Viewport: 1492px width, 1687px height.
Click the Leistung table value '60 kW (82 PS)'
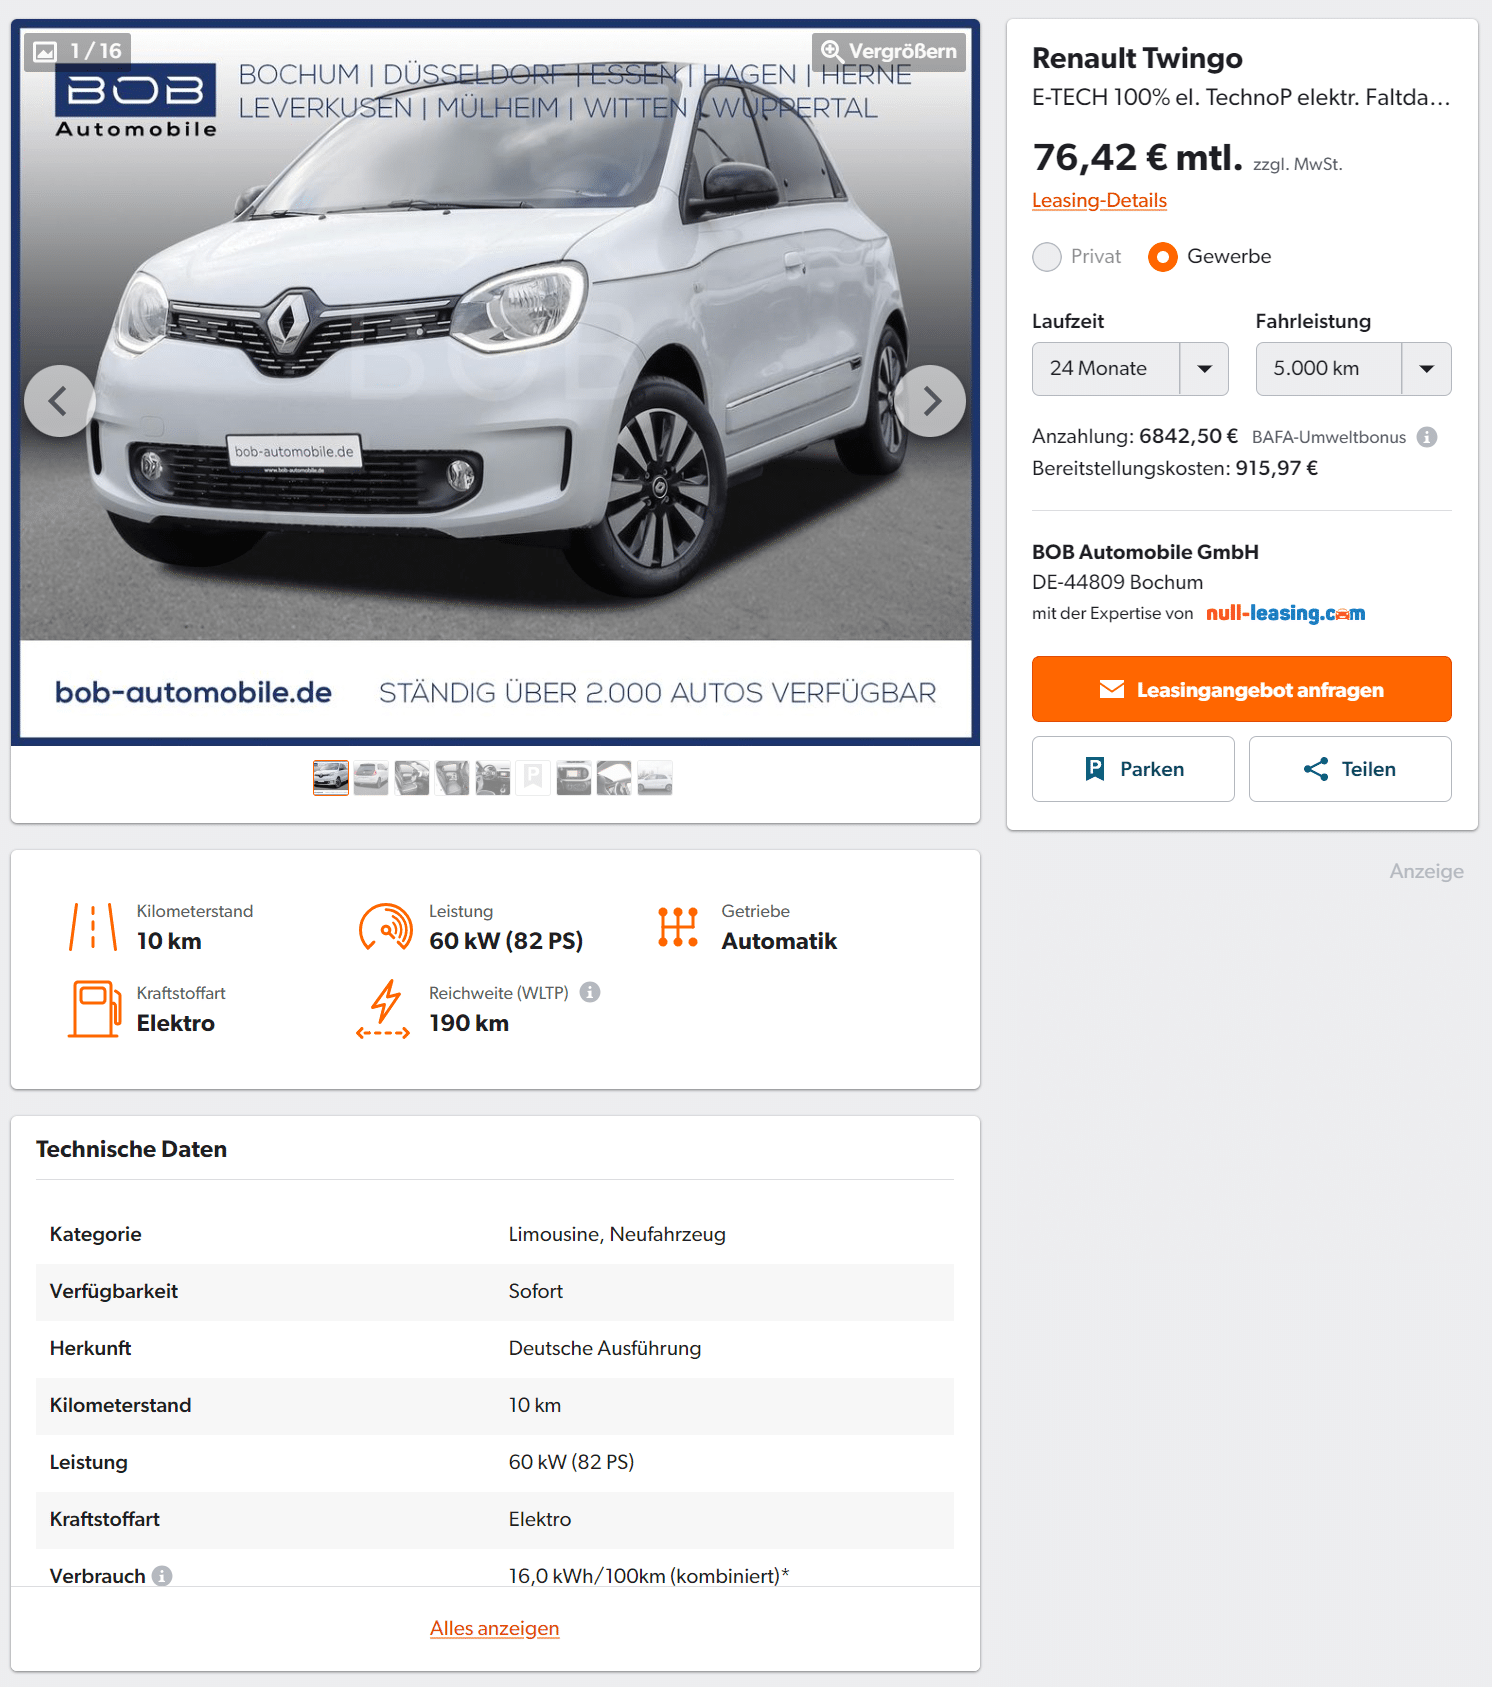[x=571, y=1462]
